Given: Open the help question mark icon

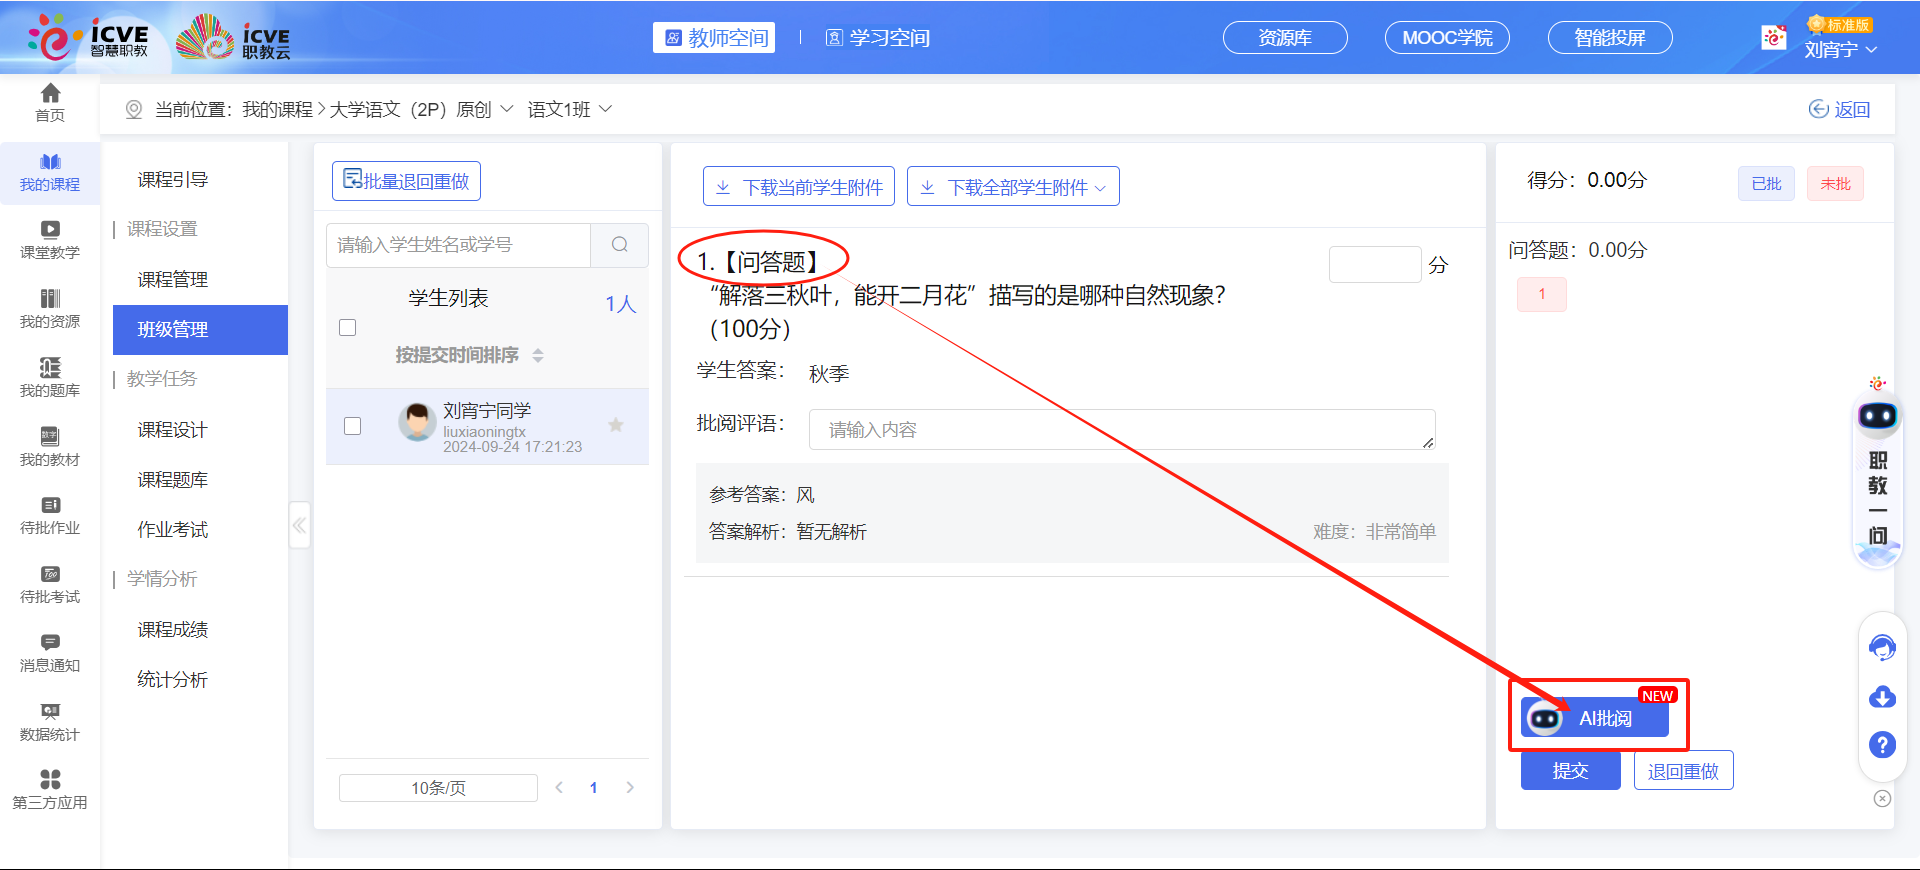Looking at the screenshot, I should point(1882,745).
